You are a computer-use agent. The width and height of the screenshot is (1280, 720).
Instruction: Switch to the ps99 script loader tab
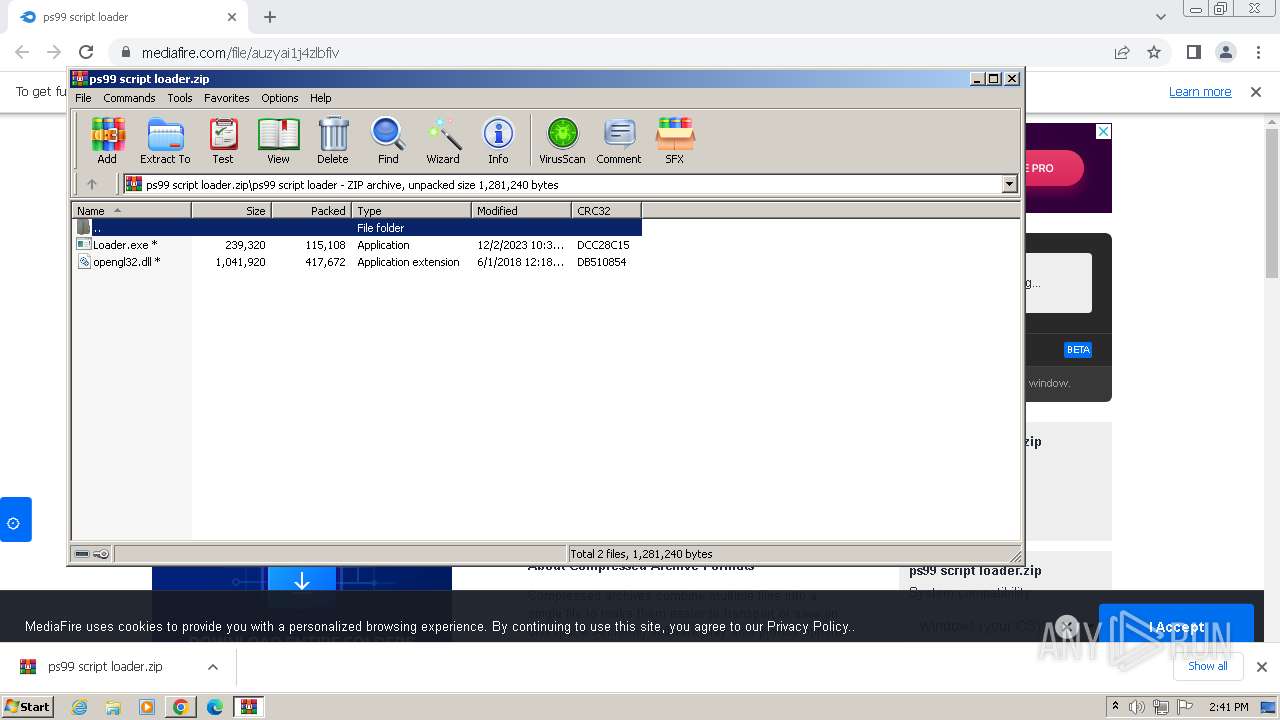[125, 17]
